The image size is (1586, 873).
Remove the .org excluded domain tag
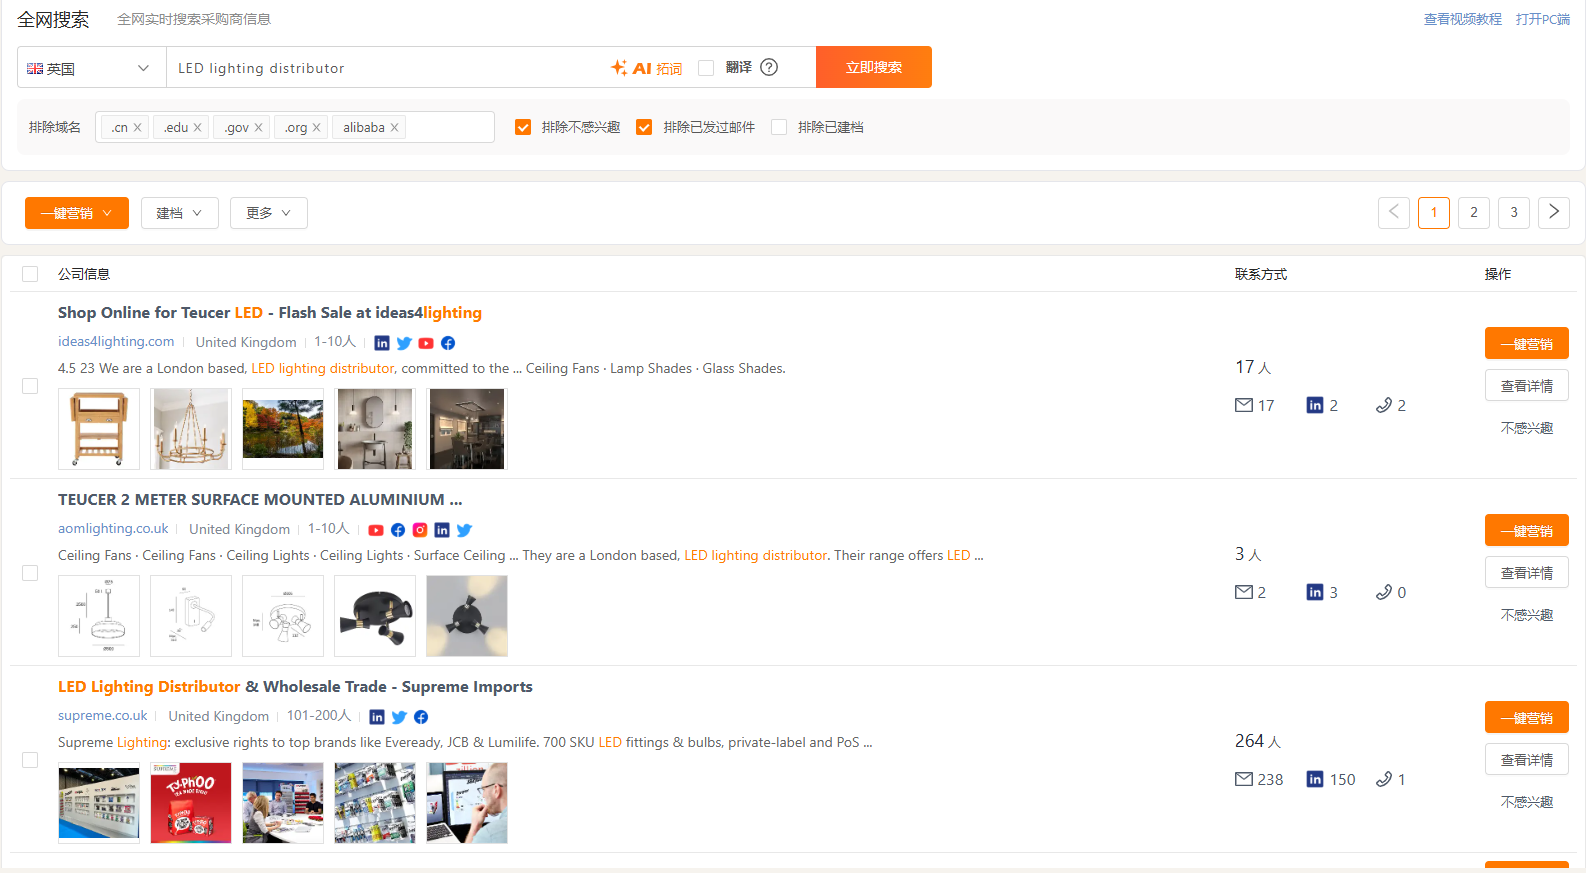pos(316,127)
